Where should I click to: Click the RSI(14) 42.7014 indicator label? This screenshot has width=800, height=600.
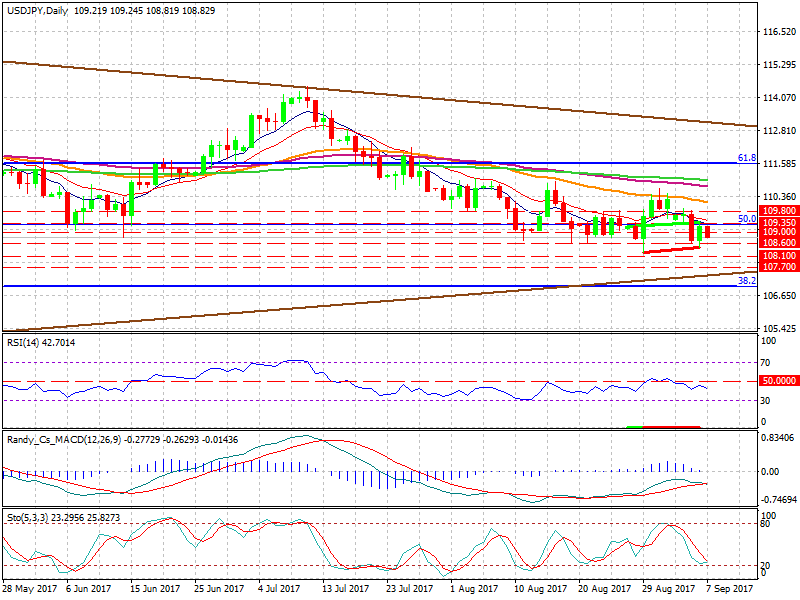41,343
